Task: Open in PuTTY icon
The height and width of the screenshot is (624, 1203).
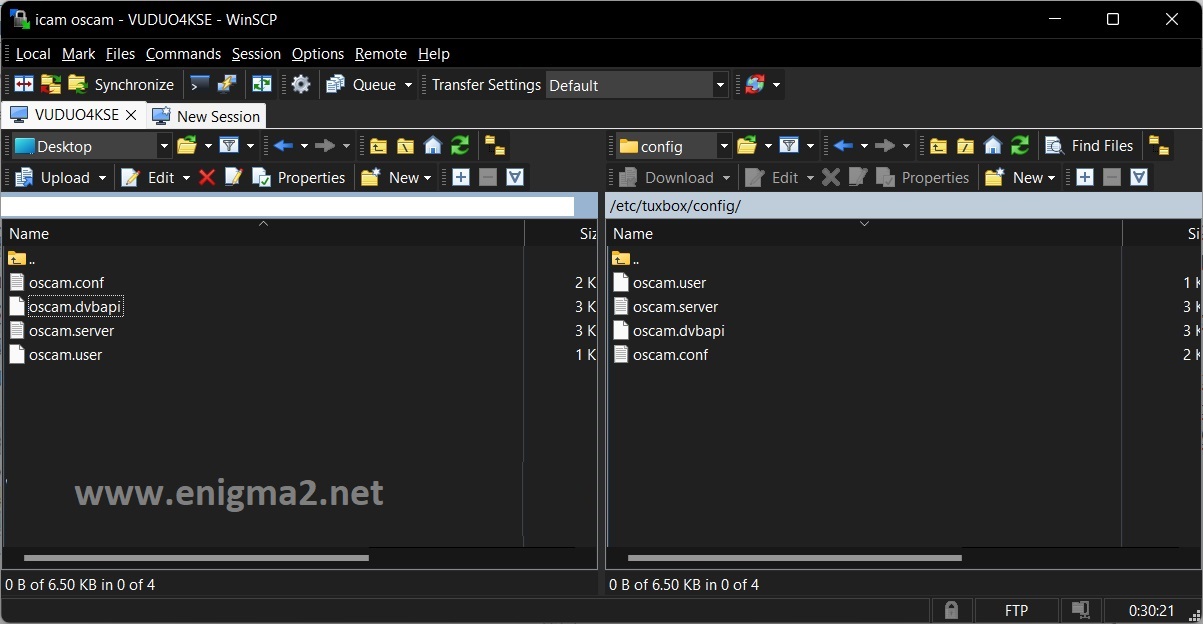Action: 227,85
